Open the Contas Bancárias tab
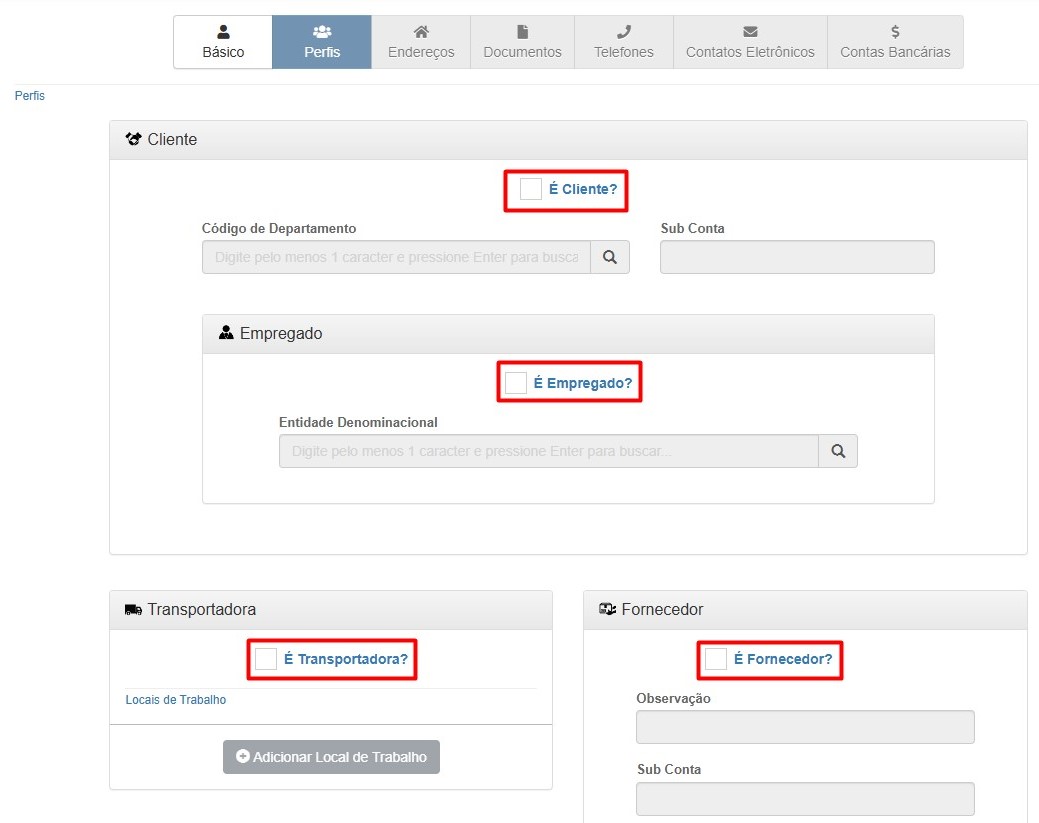Image resolution: width=1039 pixels, height=823 pixels. pos(895,42)
